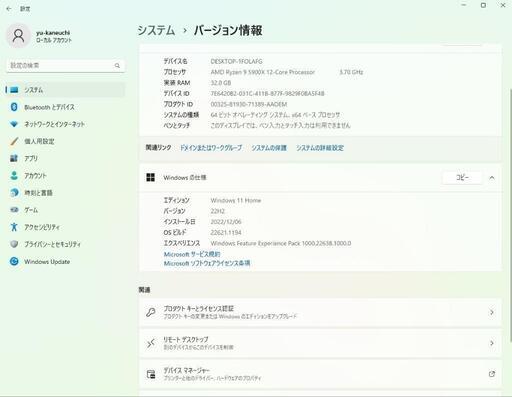Viewport: 512px width, 397px height.
Task: Select processor text AMD Ryzen 9 5900X
Action: [263, 72]
